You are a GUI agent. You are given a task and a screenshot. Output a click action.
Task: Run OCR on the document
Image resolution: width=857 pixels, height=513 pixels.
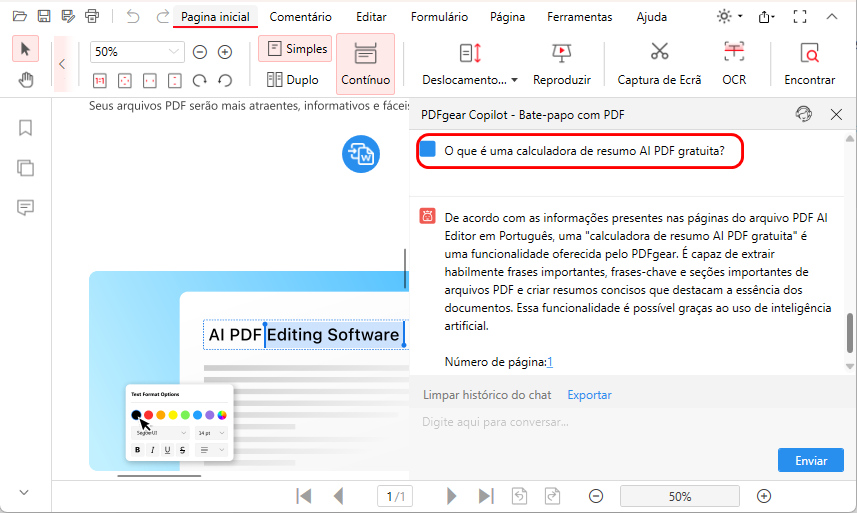pos(733,64)
